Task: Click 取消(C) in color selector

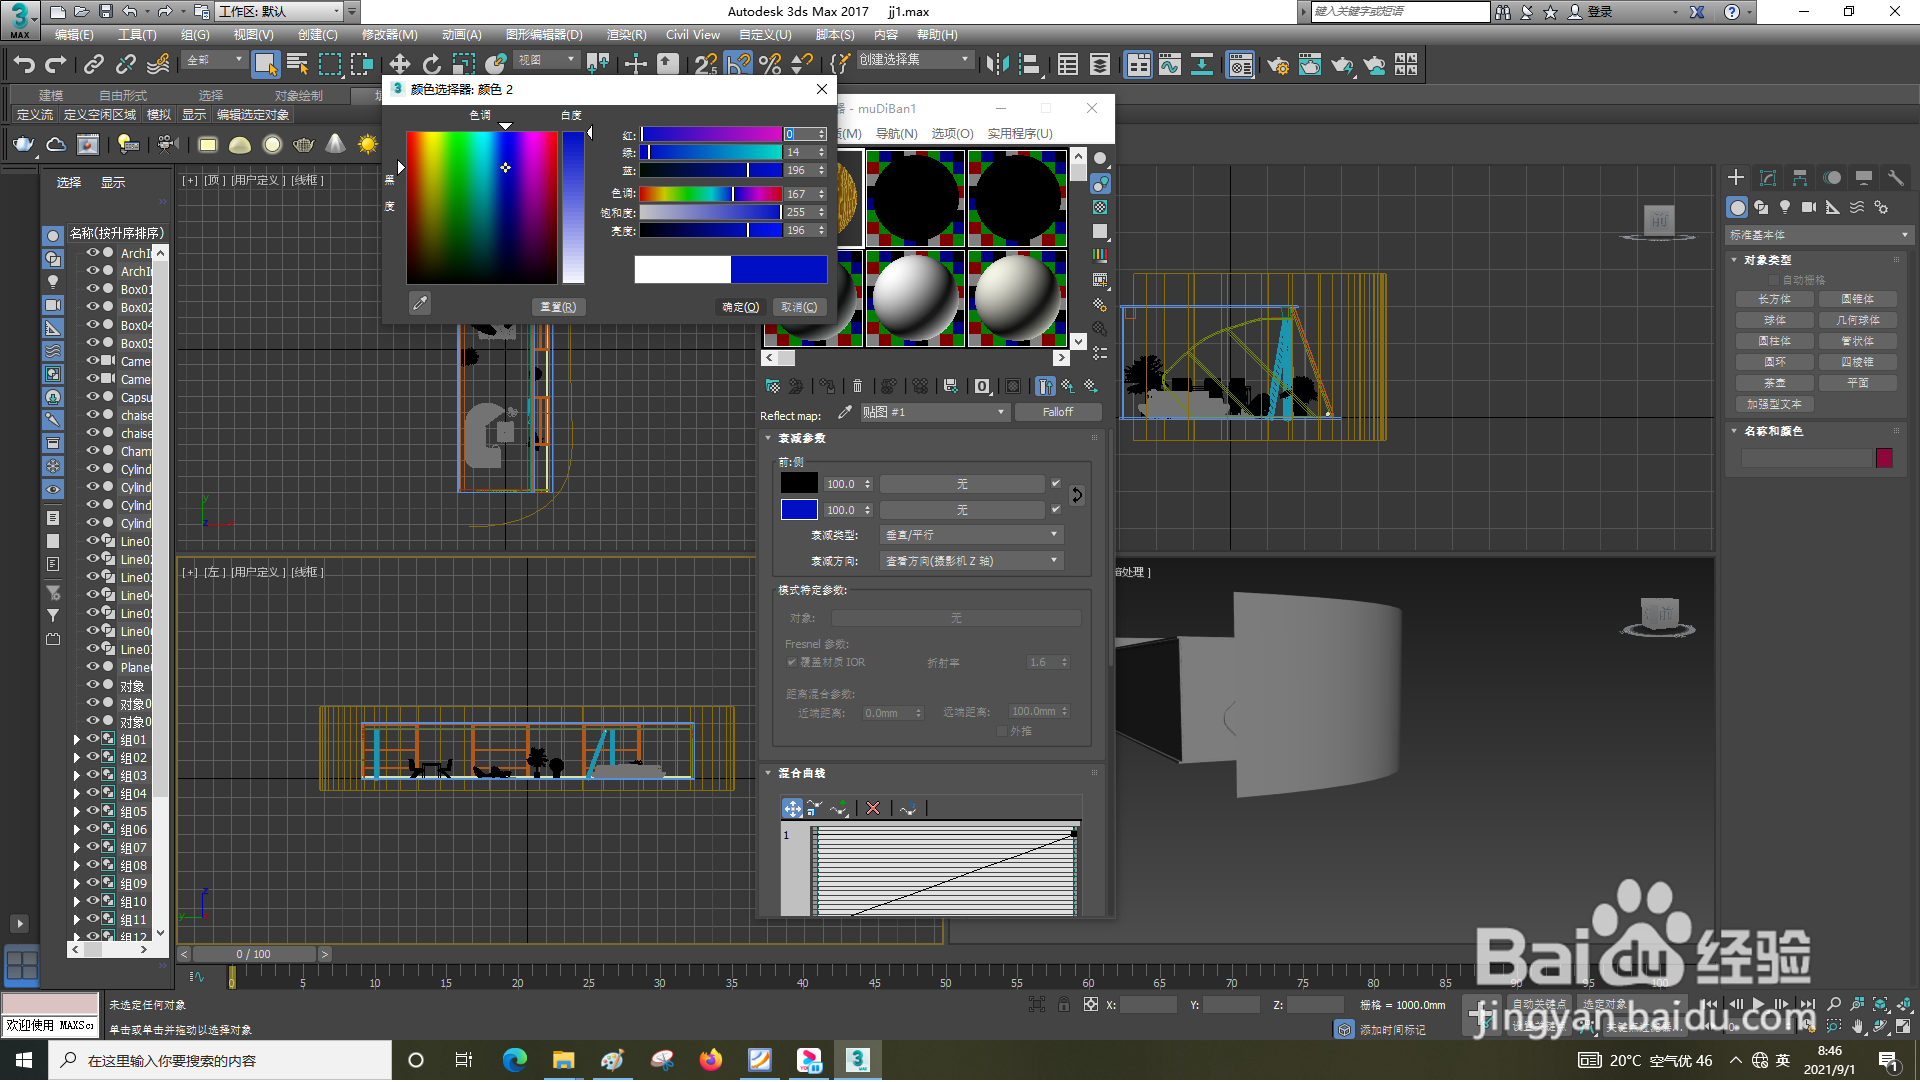Action: 799,307
